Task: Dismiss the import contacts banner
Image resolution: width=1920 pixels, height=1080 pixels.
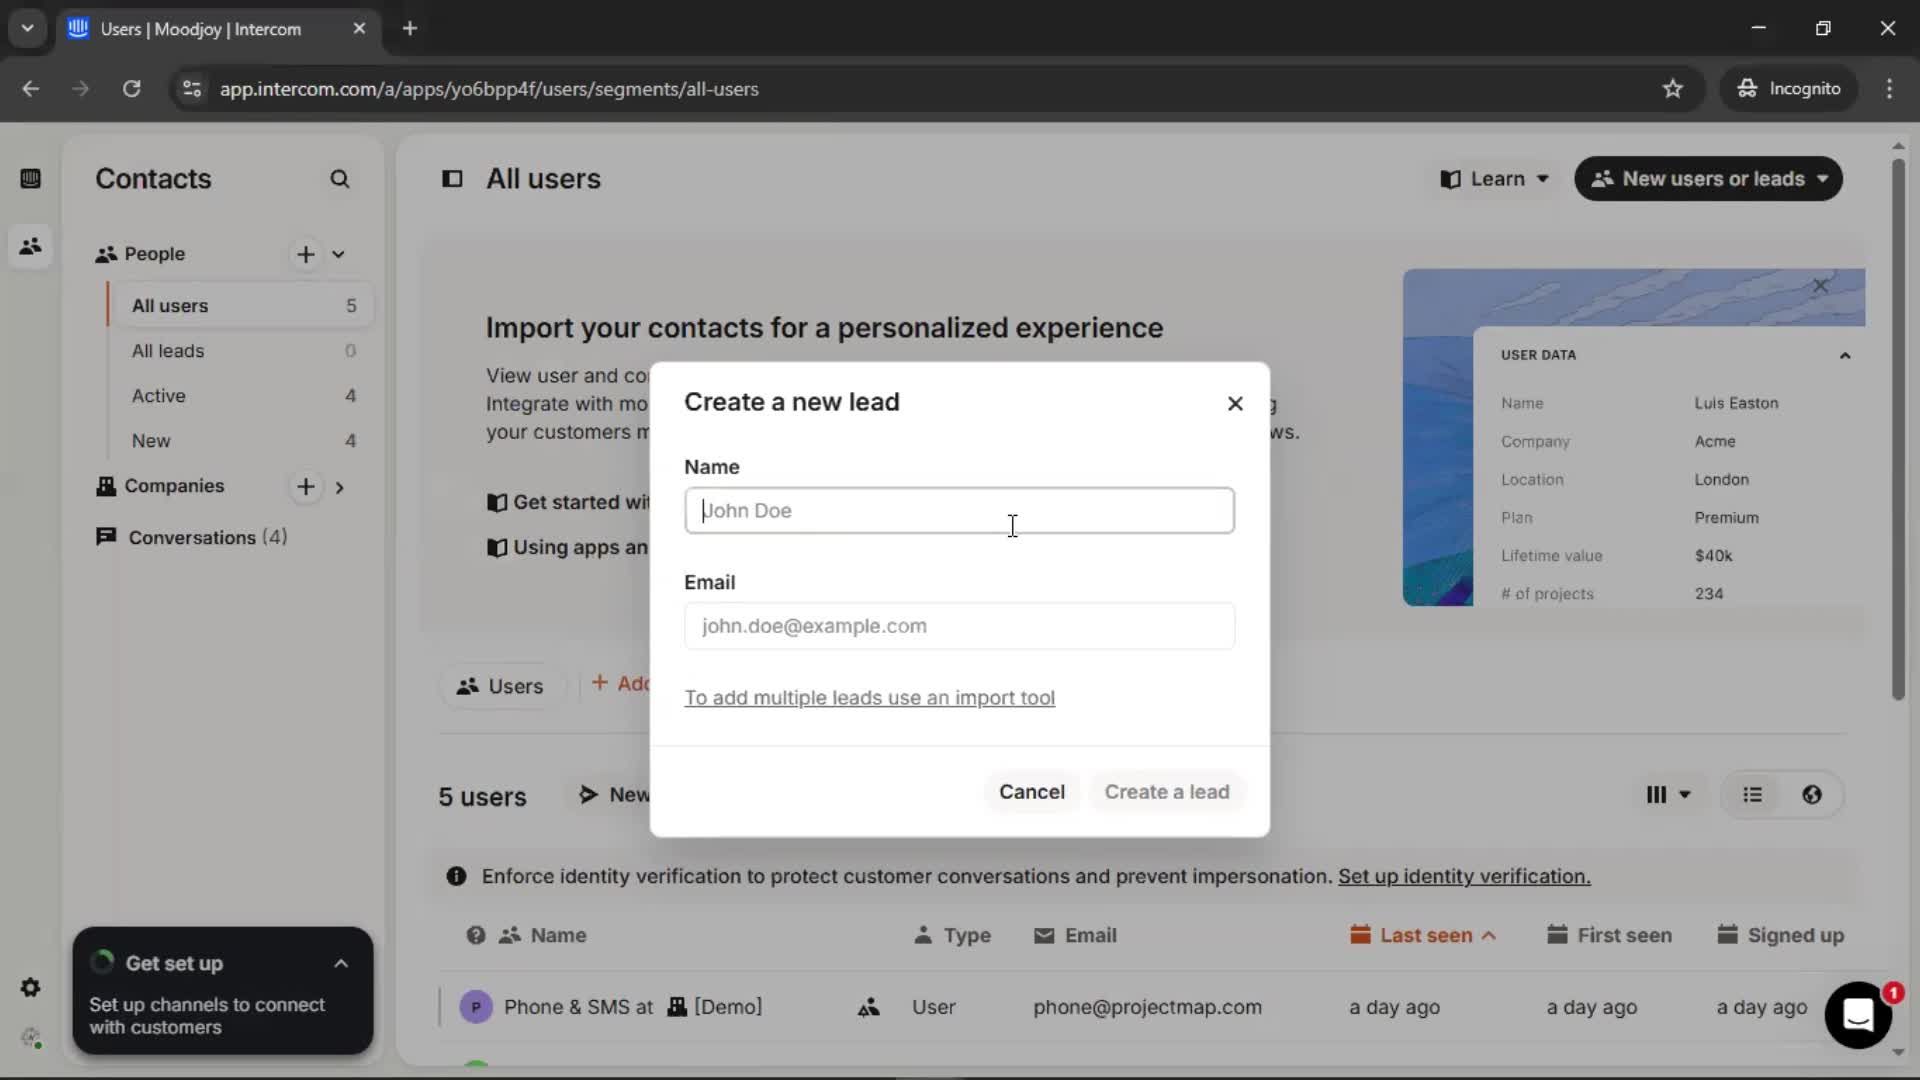Action: (1820, 286)
